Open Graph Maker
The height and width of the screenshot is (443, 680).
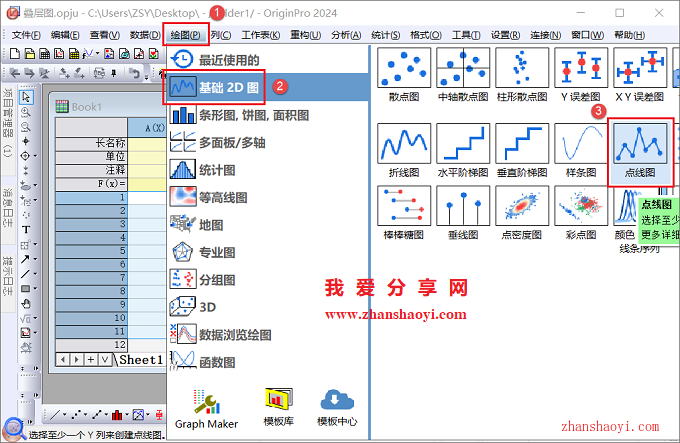pyautogui.click(x=206, y=409)
